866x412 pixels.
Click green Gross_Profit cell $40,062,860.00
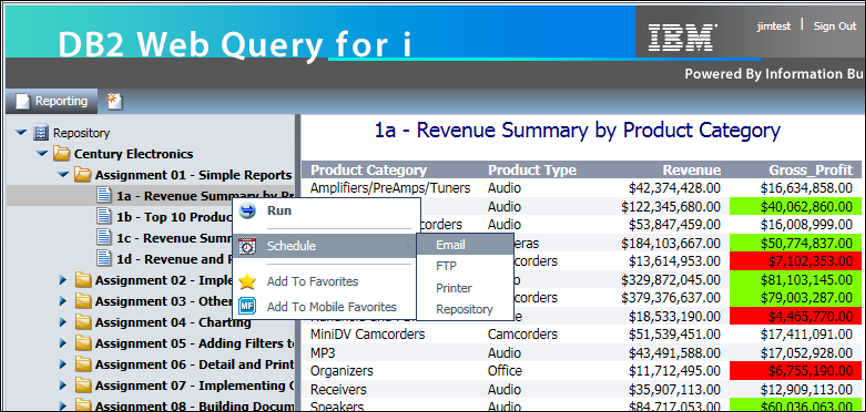(795, 207)
